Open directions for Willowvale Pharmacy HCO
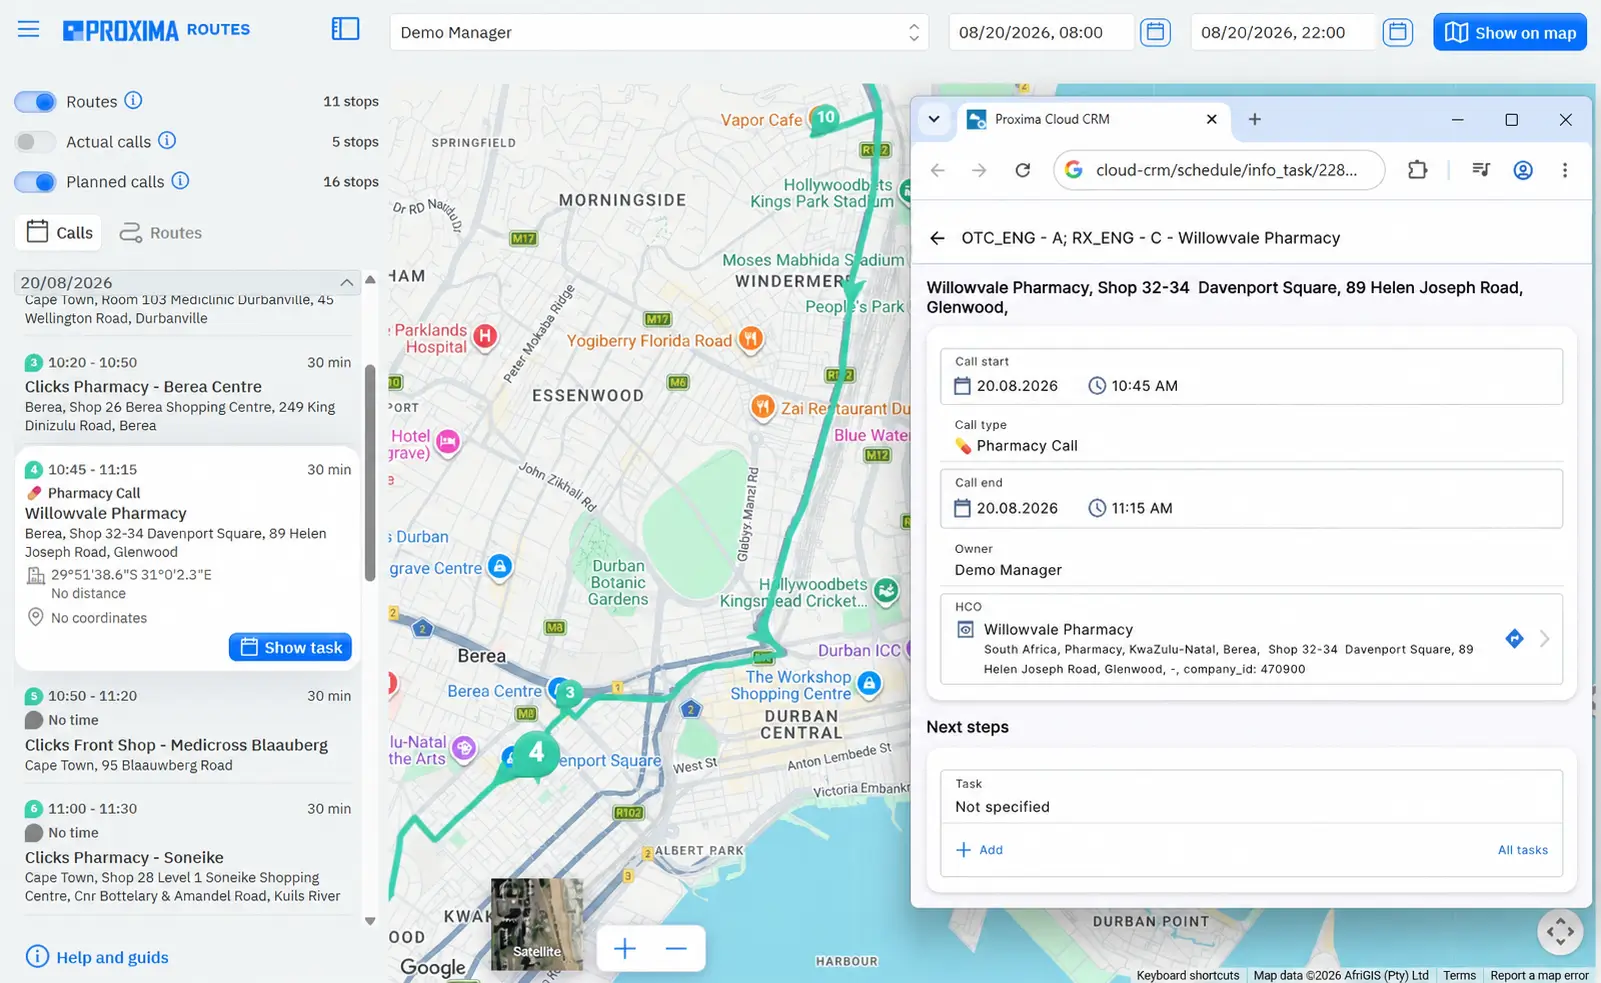 1514,638
